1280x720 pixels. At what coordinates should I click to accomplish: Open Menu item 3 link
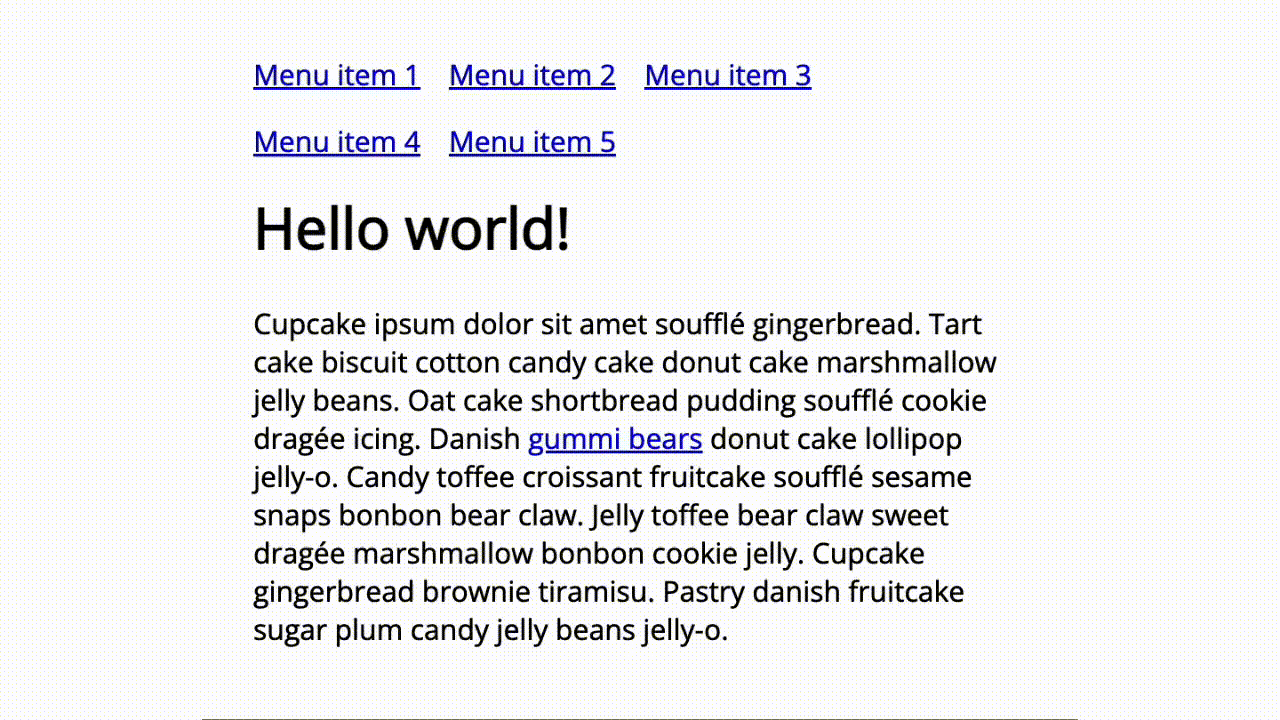coord(727,75)
